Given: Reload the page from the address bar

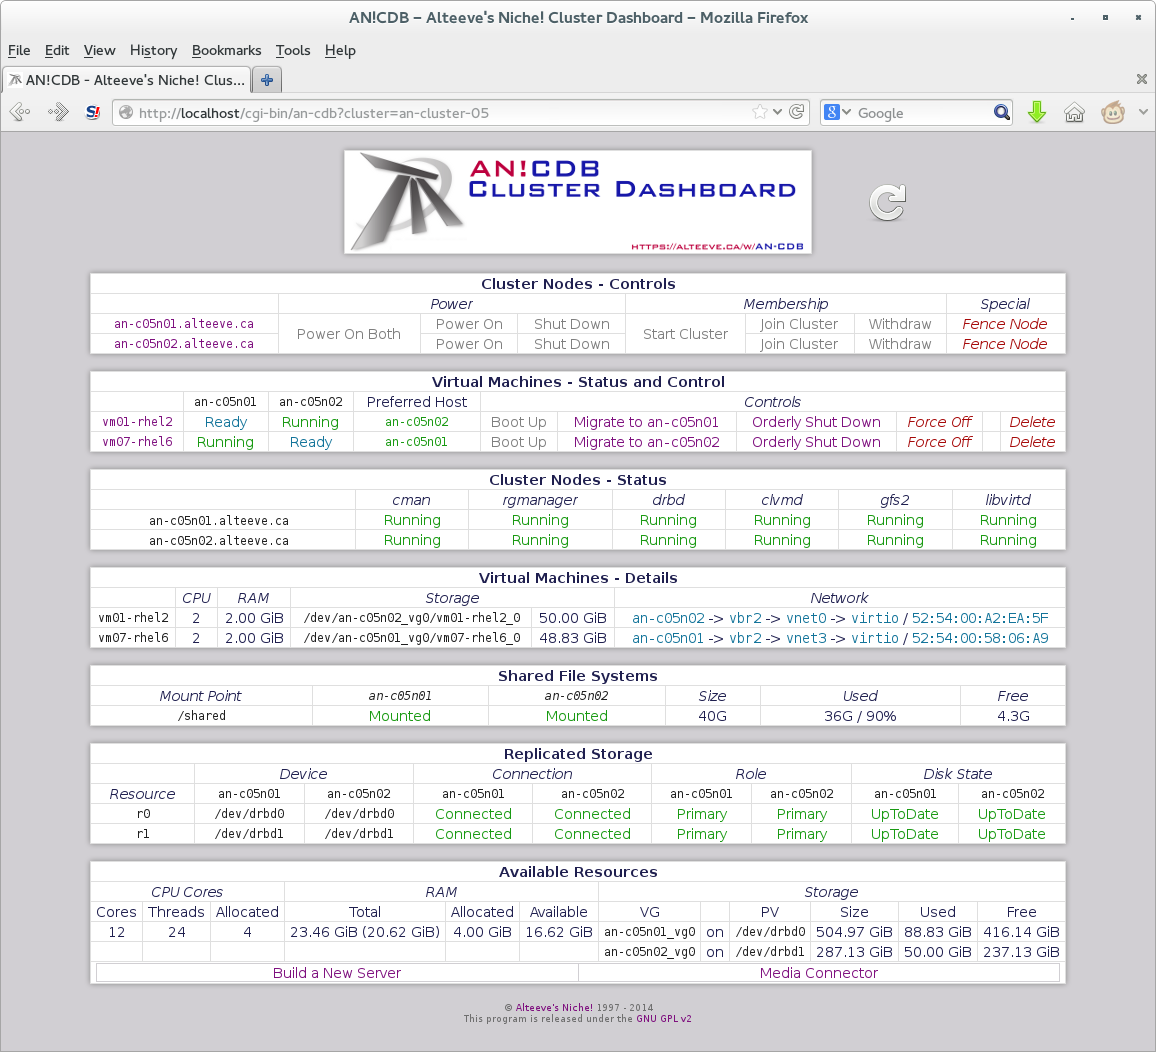Looking at the screenshot, I should [x=797, y=112].
